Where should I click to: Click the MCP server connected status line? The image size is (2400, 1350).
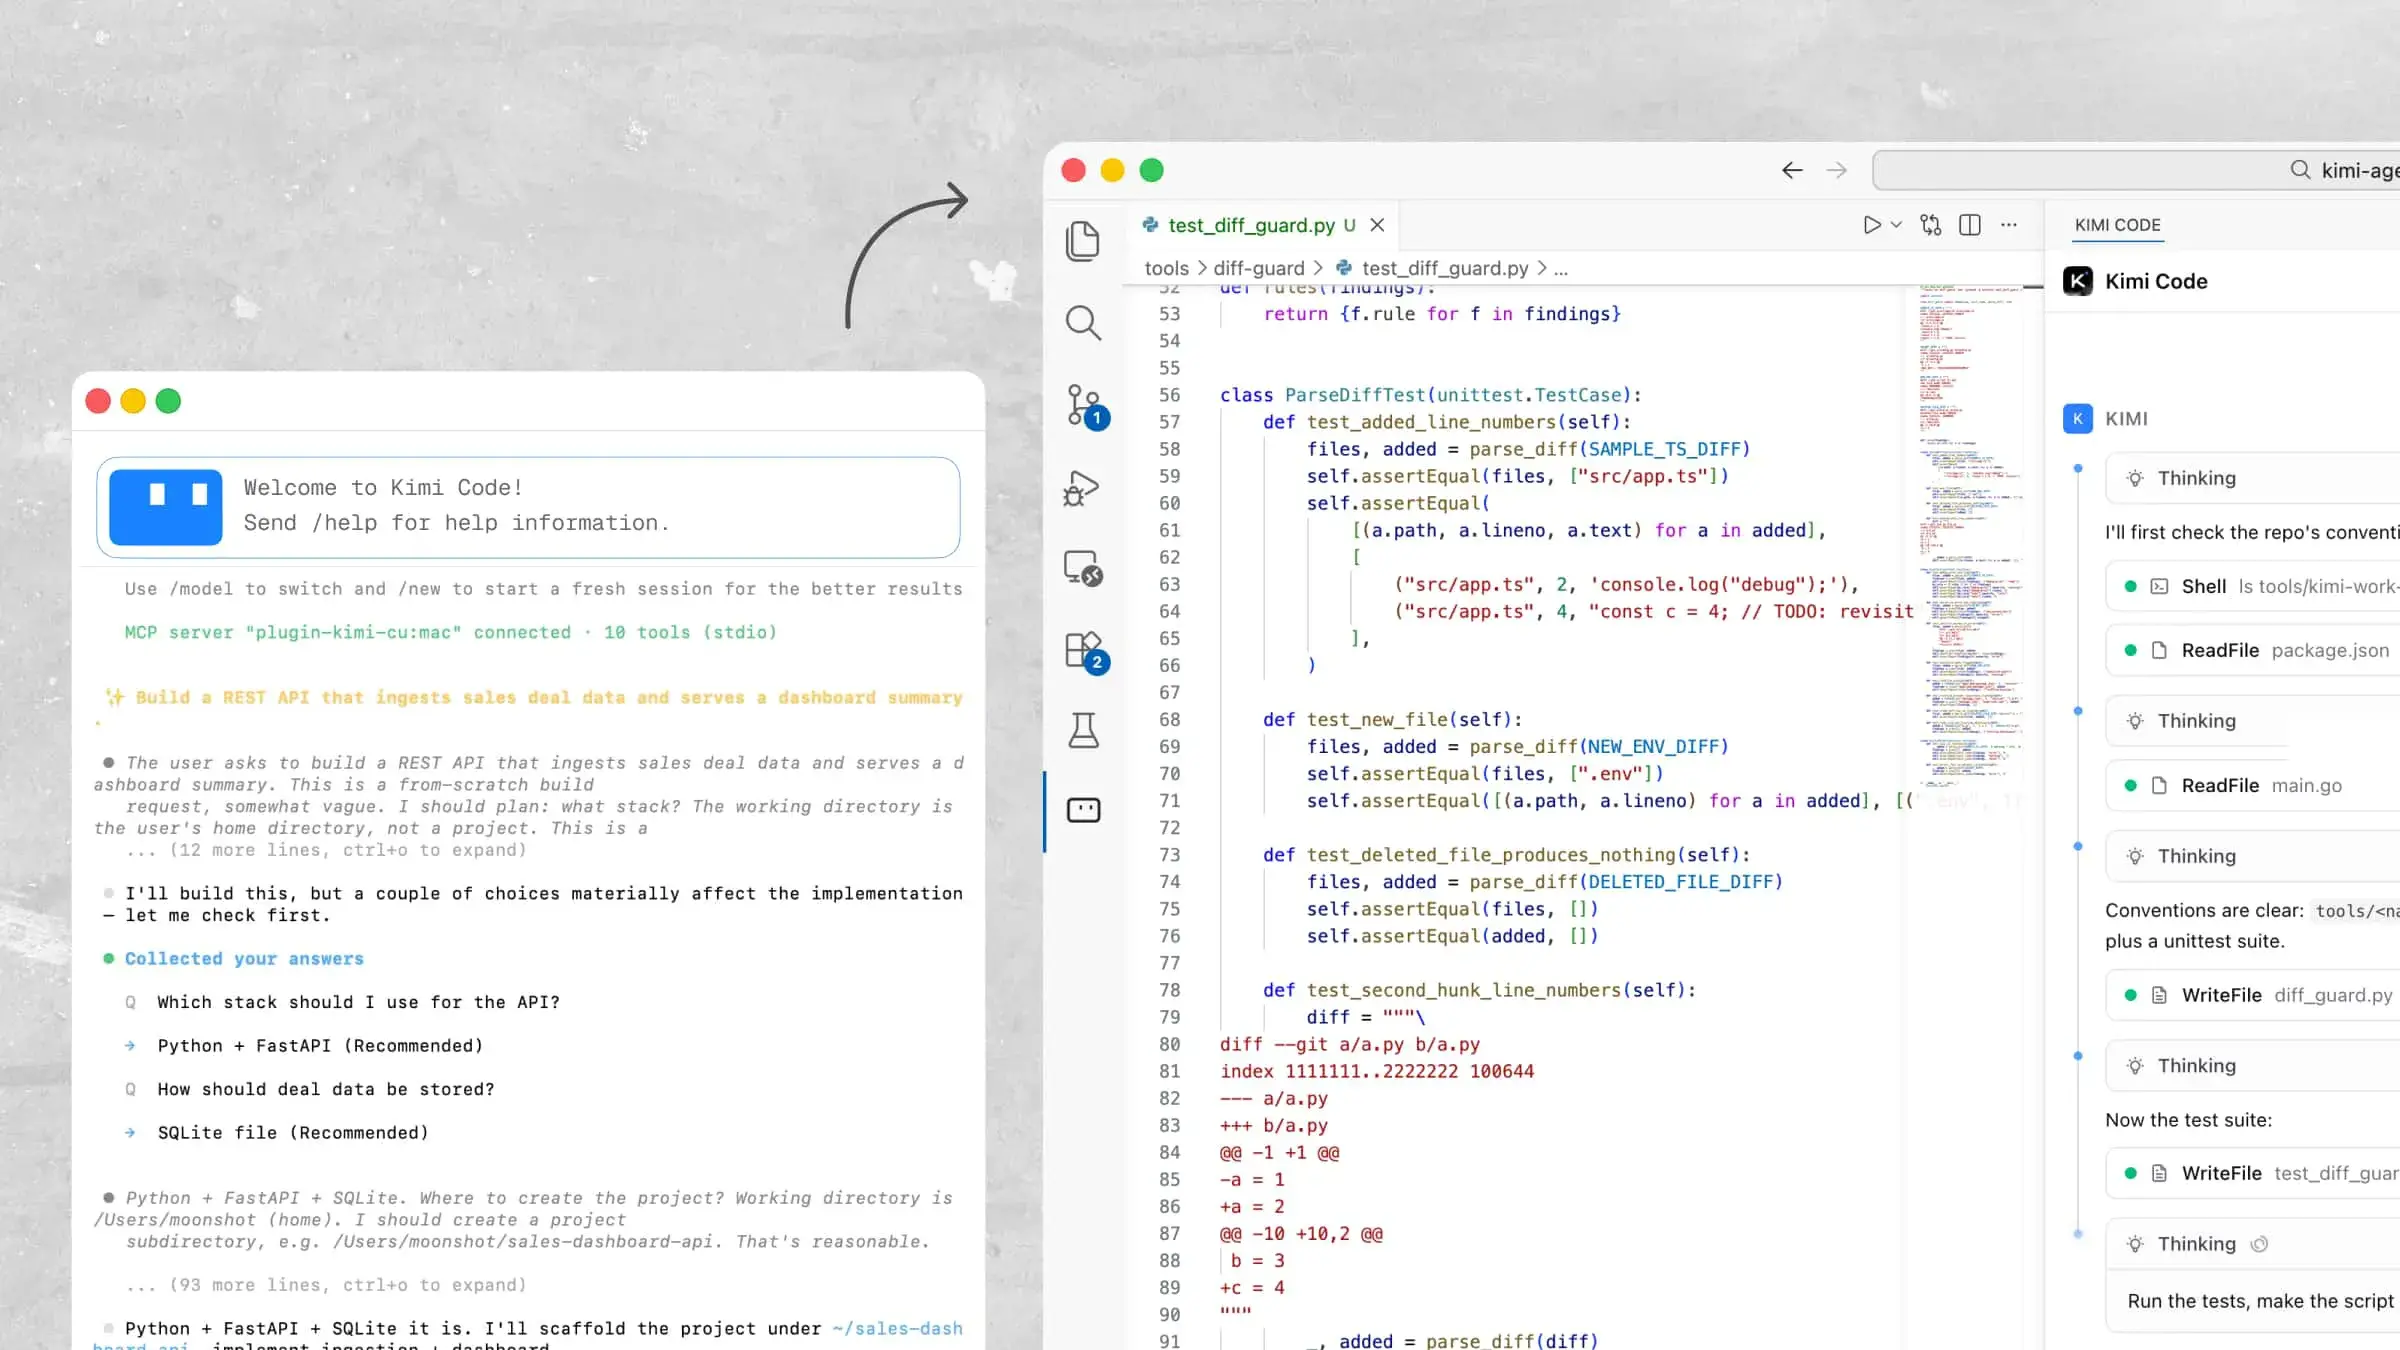pyautogui.click(x=450, y=632)
